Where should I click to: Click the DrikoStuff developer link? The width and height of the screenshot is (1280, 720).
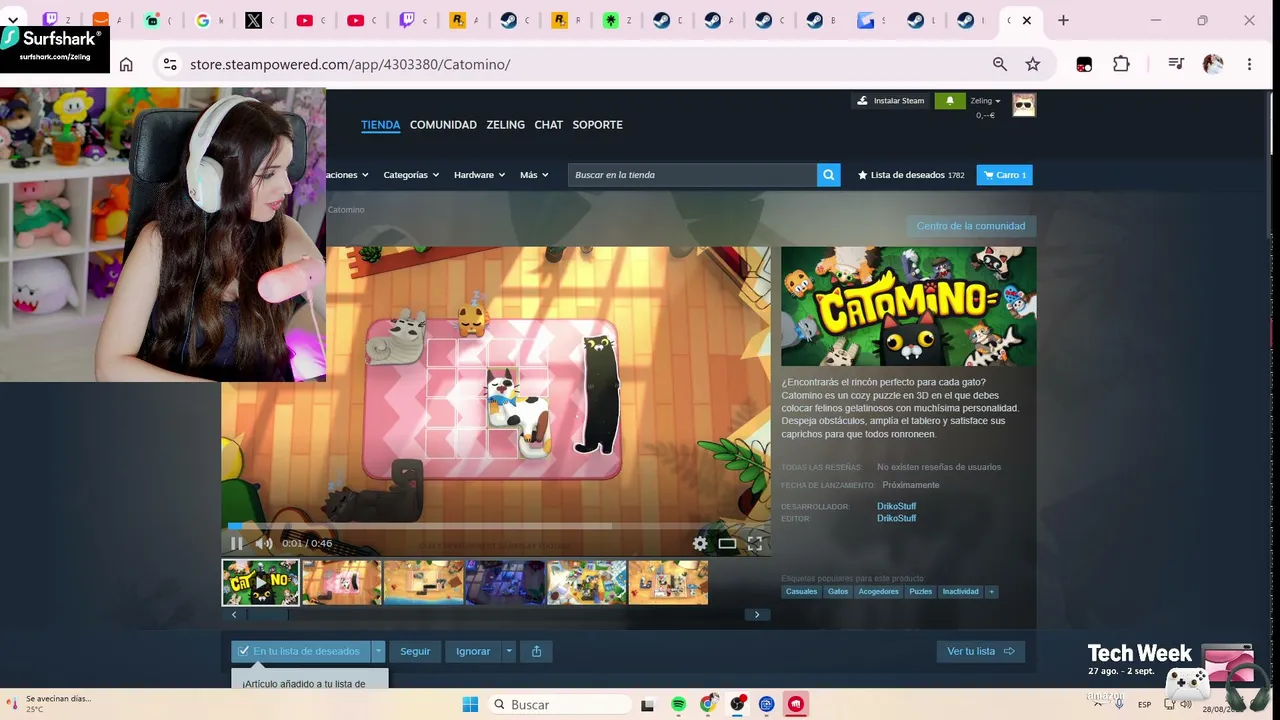(x=896, y=506)
